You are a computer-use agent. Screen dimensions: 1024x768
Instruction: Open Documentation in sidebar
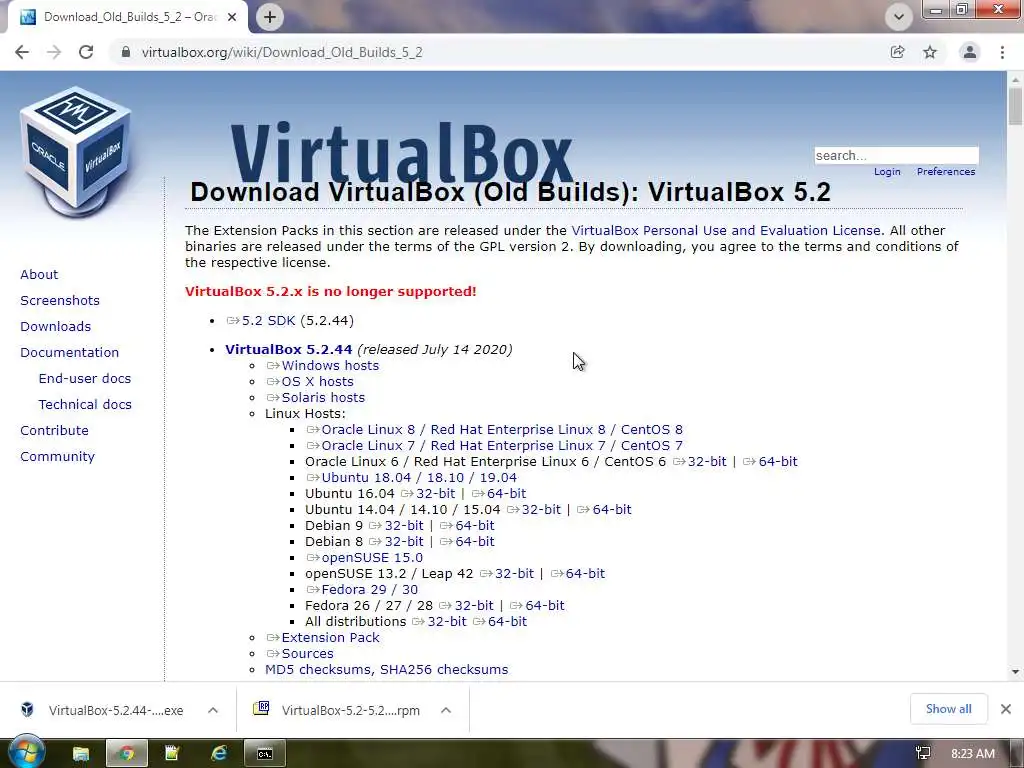70,353
